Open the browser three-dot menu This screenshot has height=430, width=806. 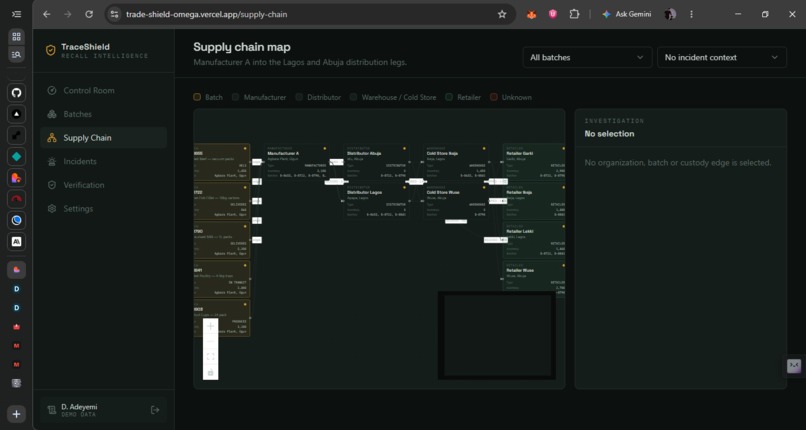coord(691,14)
